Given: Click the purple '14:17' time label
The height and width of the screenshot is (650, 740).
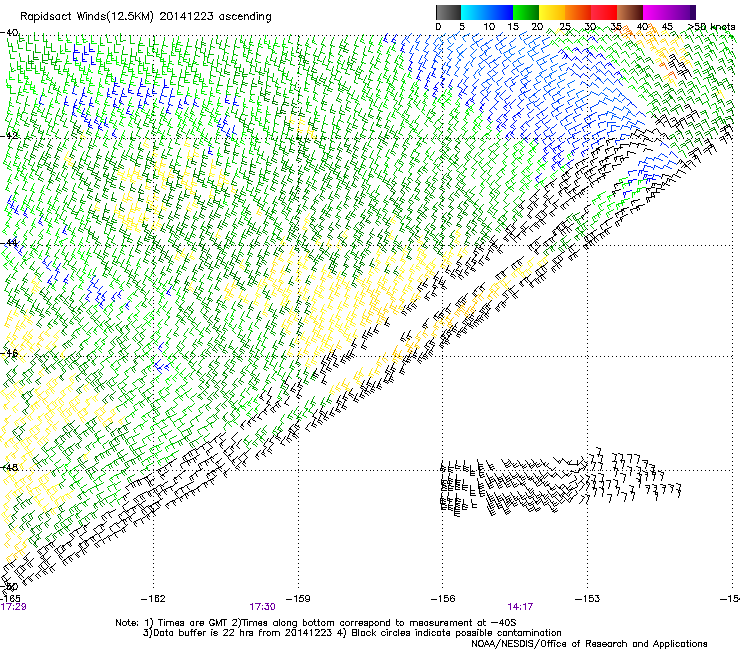Looking at the screenshot, I should [x=520, y=607].
